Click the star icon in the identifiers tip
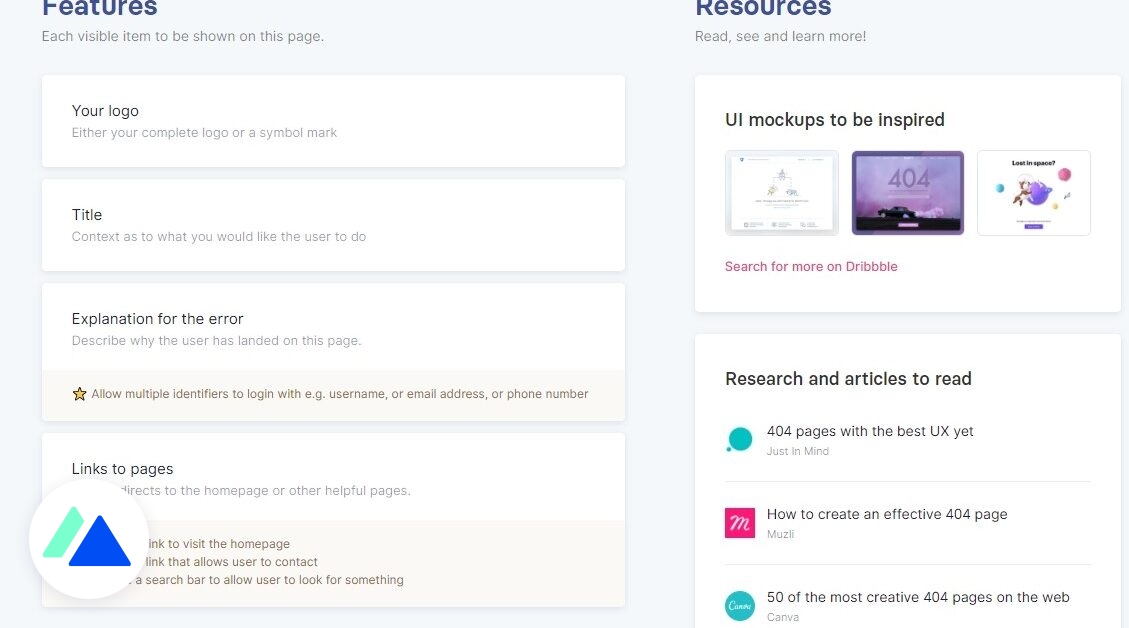This screenshot has height=628, width=1129. pos(79,393)
